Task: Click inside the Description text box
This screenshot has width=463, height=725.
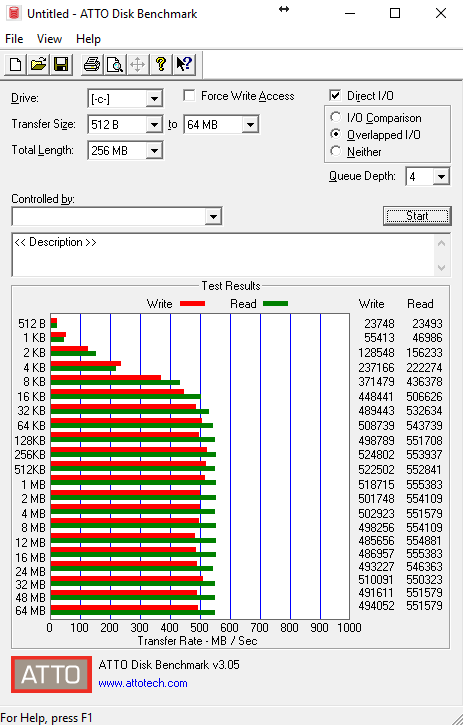Action: pos(223,255)
